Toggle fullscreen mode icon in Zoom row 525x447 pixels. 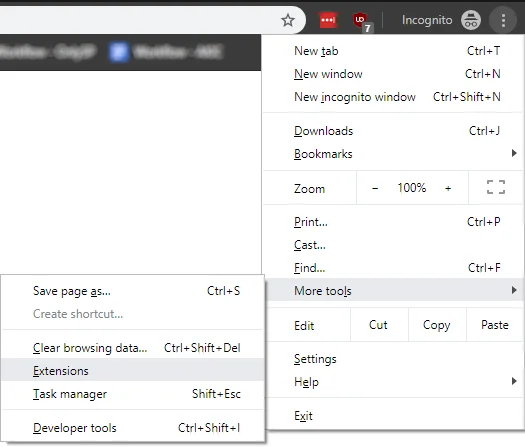click(x=496, y=187)
